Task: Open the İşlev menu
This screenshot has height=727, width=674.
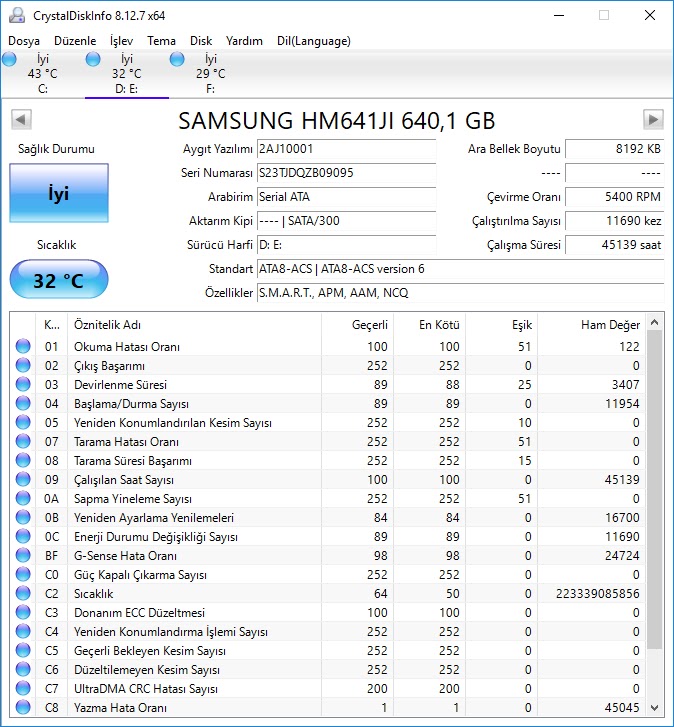Action: point(121,41)
